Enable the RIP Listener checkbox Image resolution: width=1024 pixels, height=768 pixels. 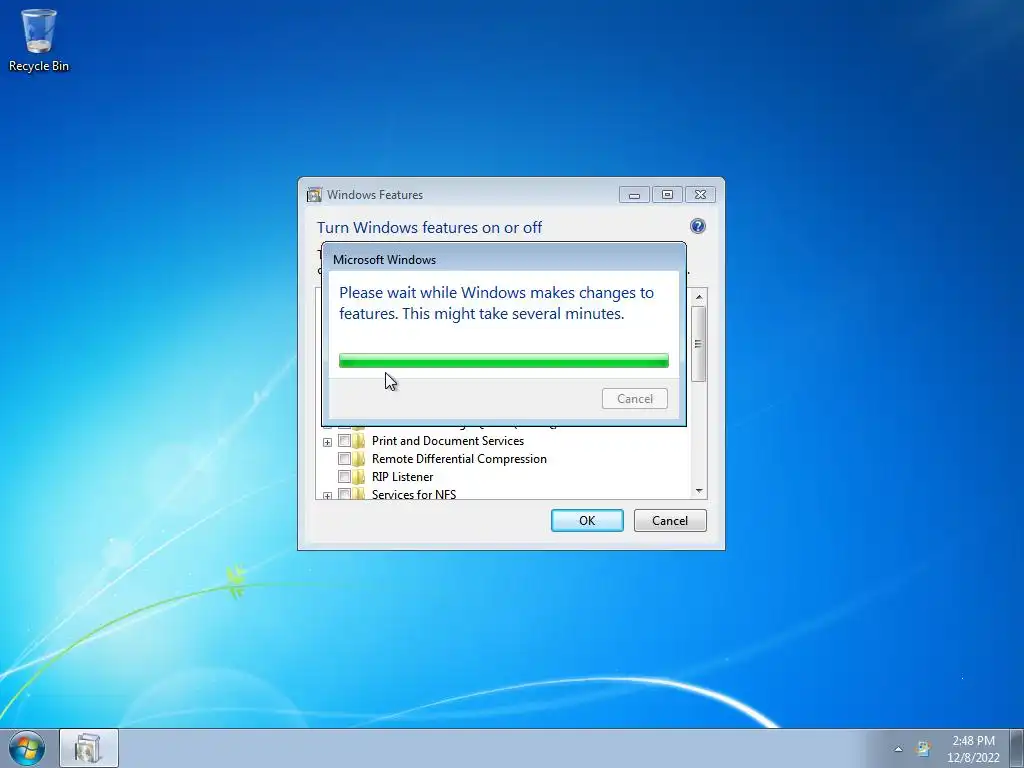pyautogui.click(x=344, y=477)
